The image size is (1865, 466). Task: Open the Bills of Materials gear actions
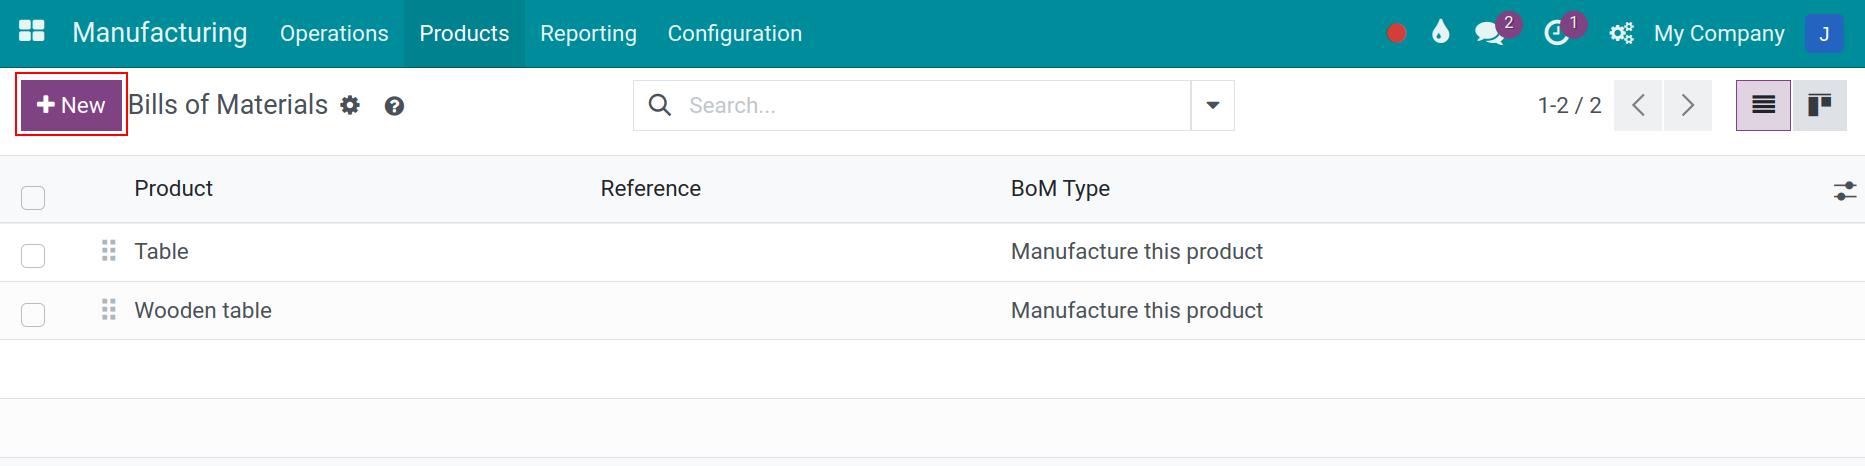[350, 105]
